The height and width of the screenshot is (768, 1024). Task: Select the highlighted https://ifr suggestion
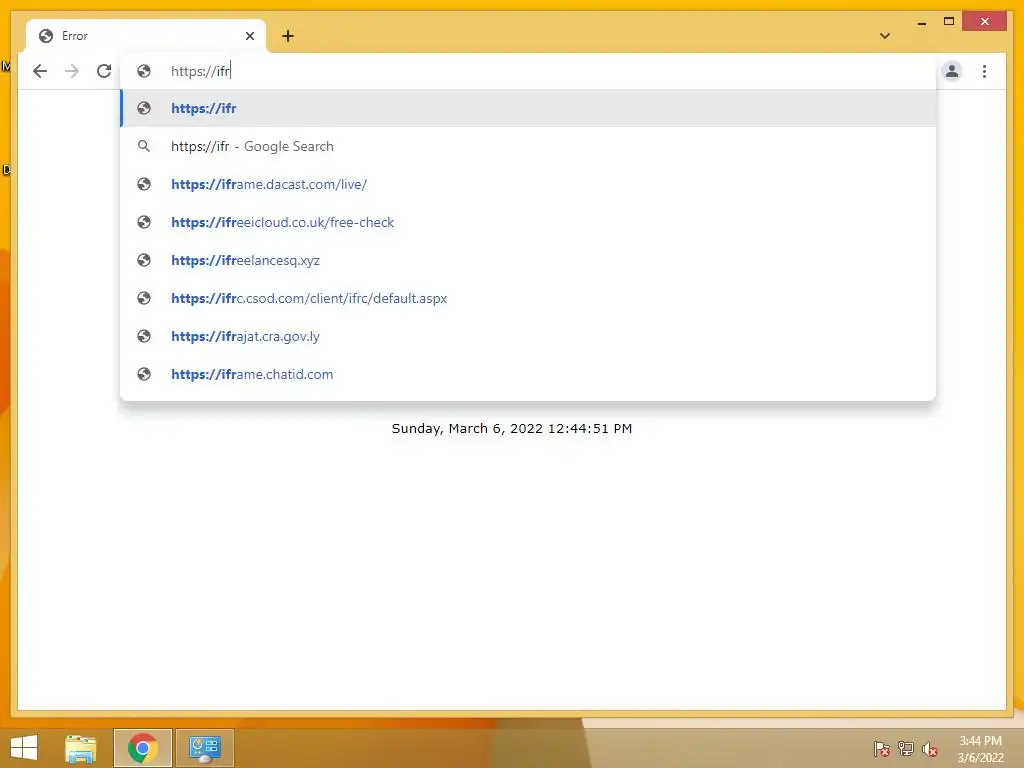(x=528, y=108)
